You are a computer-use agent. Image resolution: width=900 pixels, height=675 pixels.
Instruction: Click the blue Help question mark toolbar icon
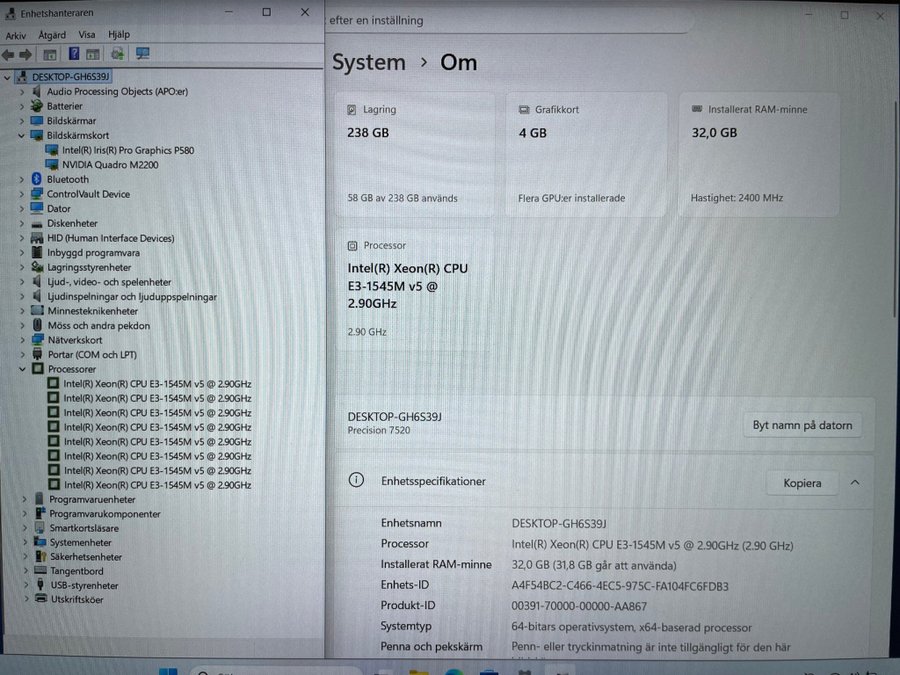[x=73, y=54]
